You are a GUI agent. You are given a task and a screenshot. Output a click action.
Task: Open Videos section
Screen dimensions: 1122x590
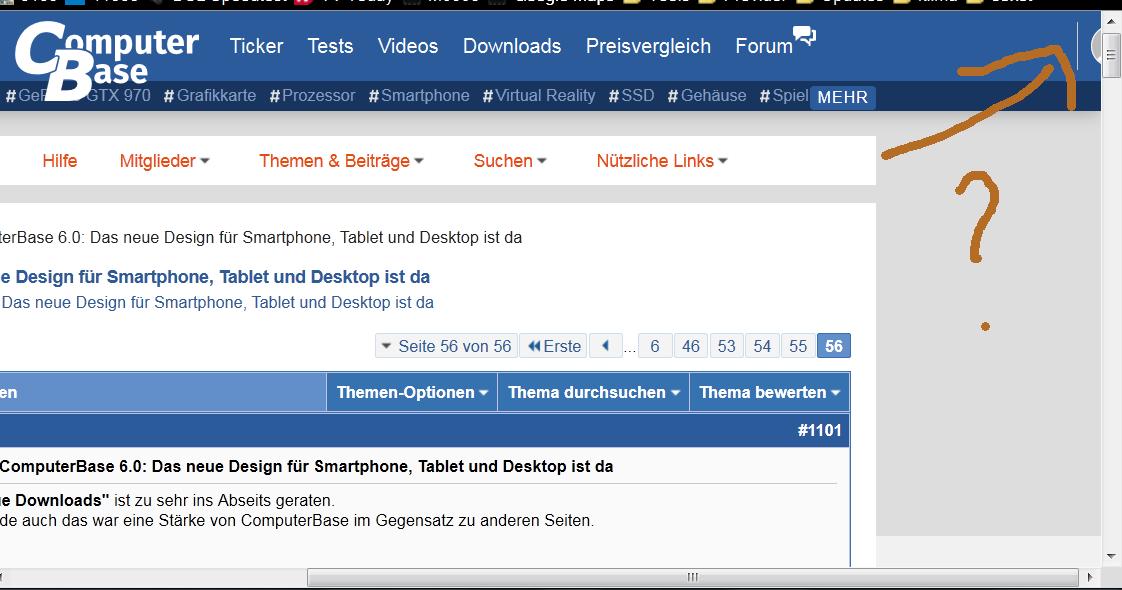pyautogui.click(x=408, y=46)
